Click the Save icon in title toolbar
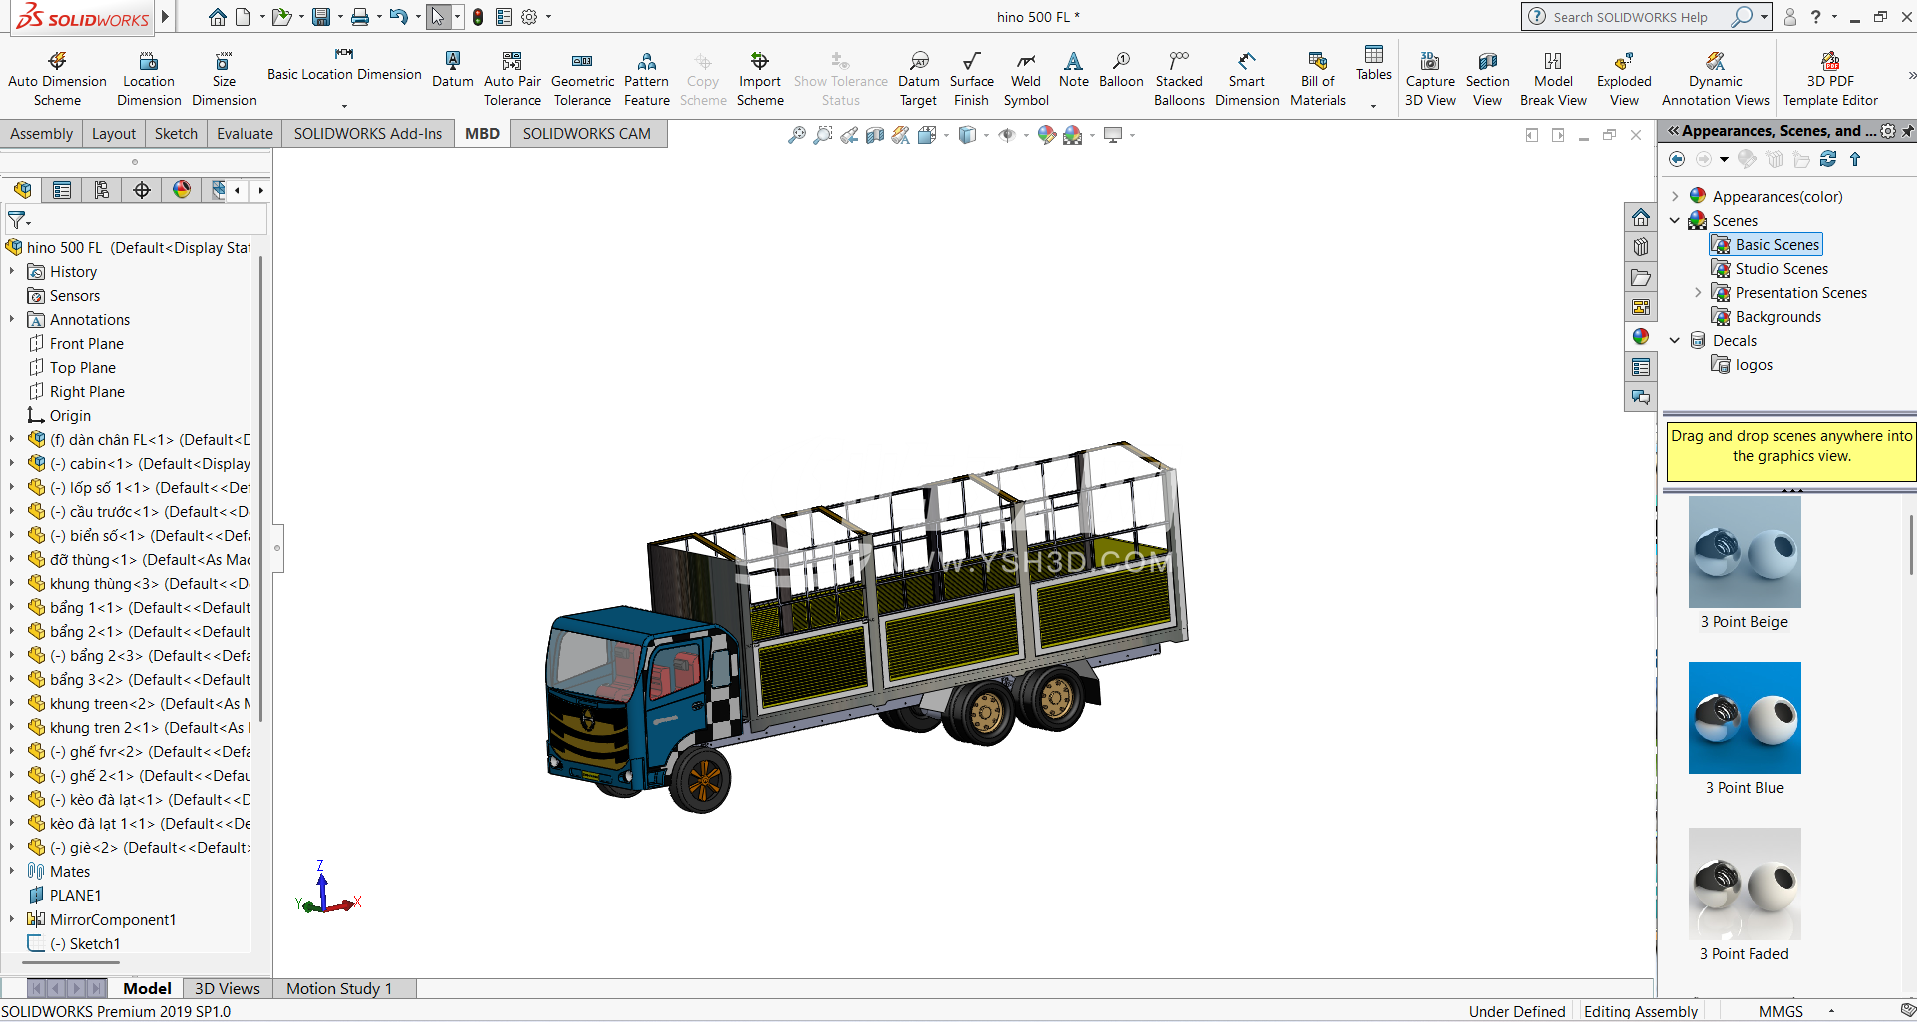The image size is (1917, 1022). pos(320,17)
